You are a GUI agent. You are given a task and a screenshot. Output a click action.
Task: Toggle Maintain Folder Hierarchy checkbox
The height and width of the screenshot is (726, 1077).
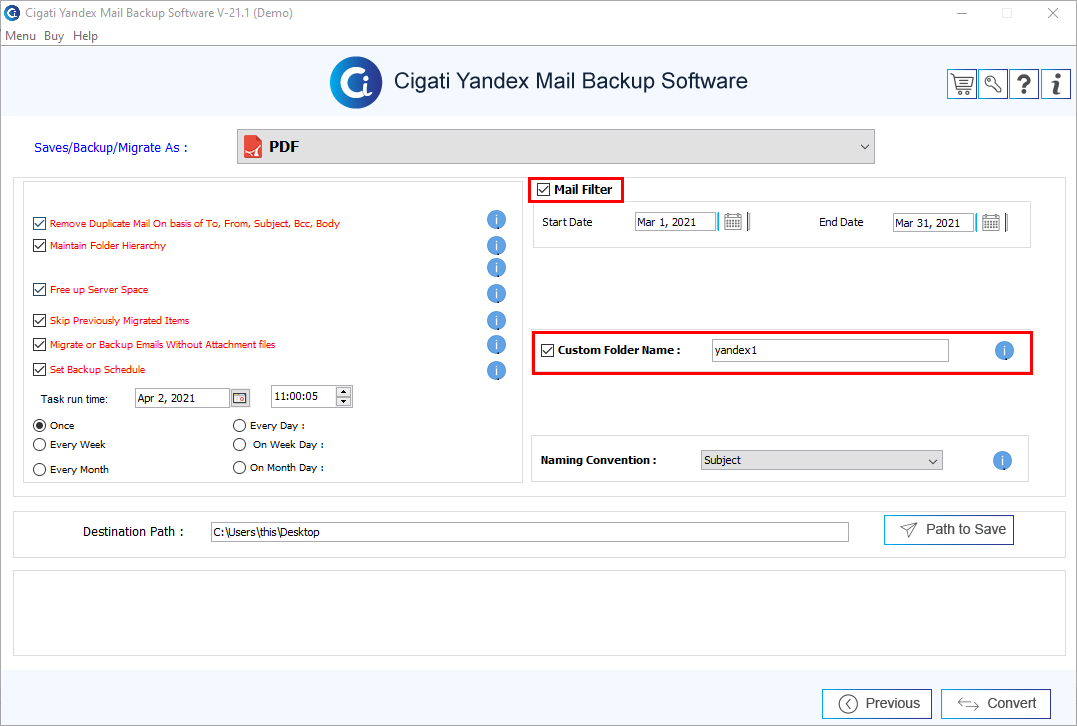click(x=39, y=245)
